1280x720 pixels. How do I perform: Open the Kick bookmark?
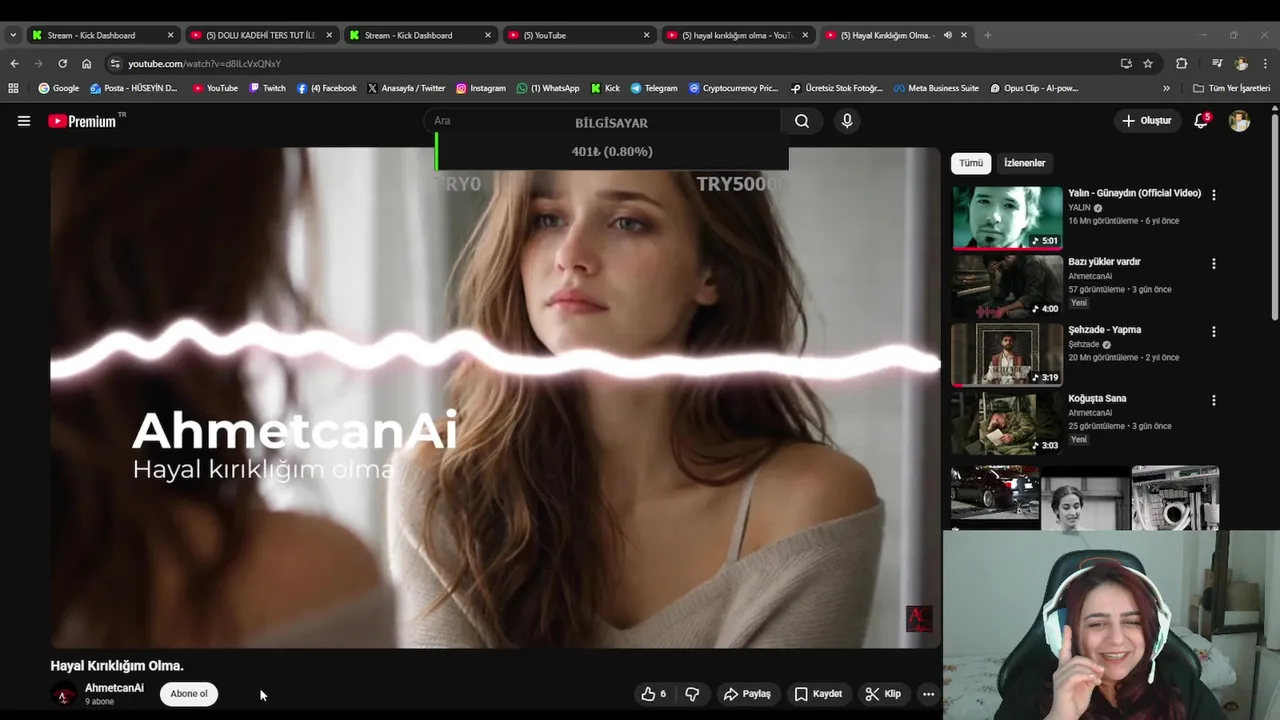coord(605,88)
